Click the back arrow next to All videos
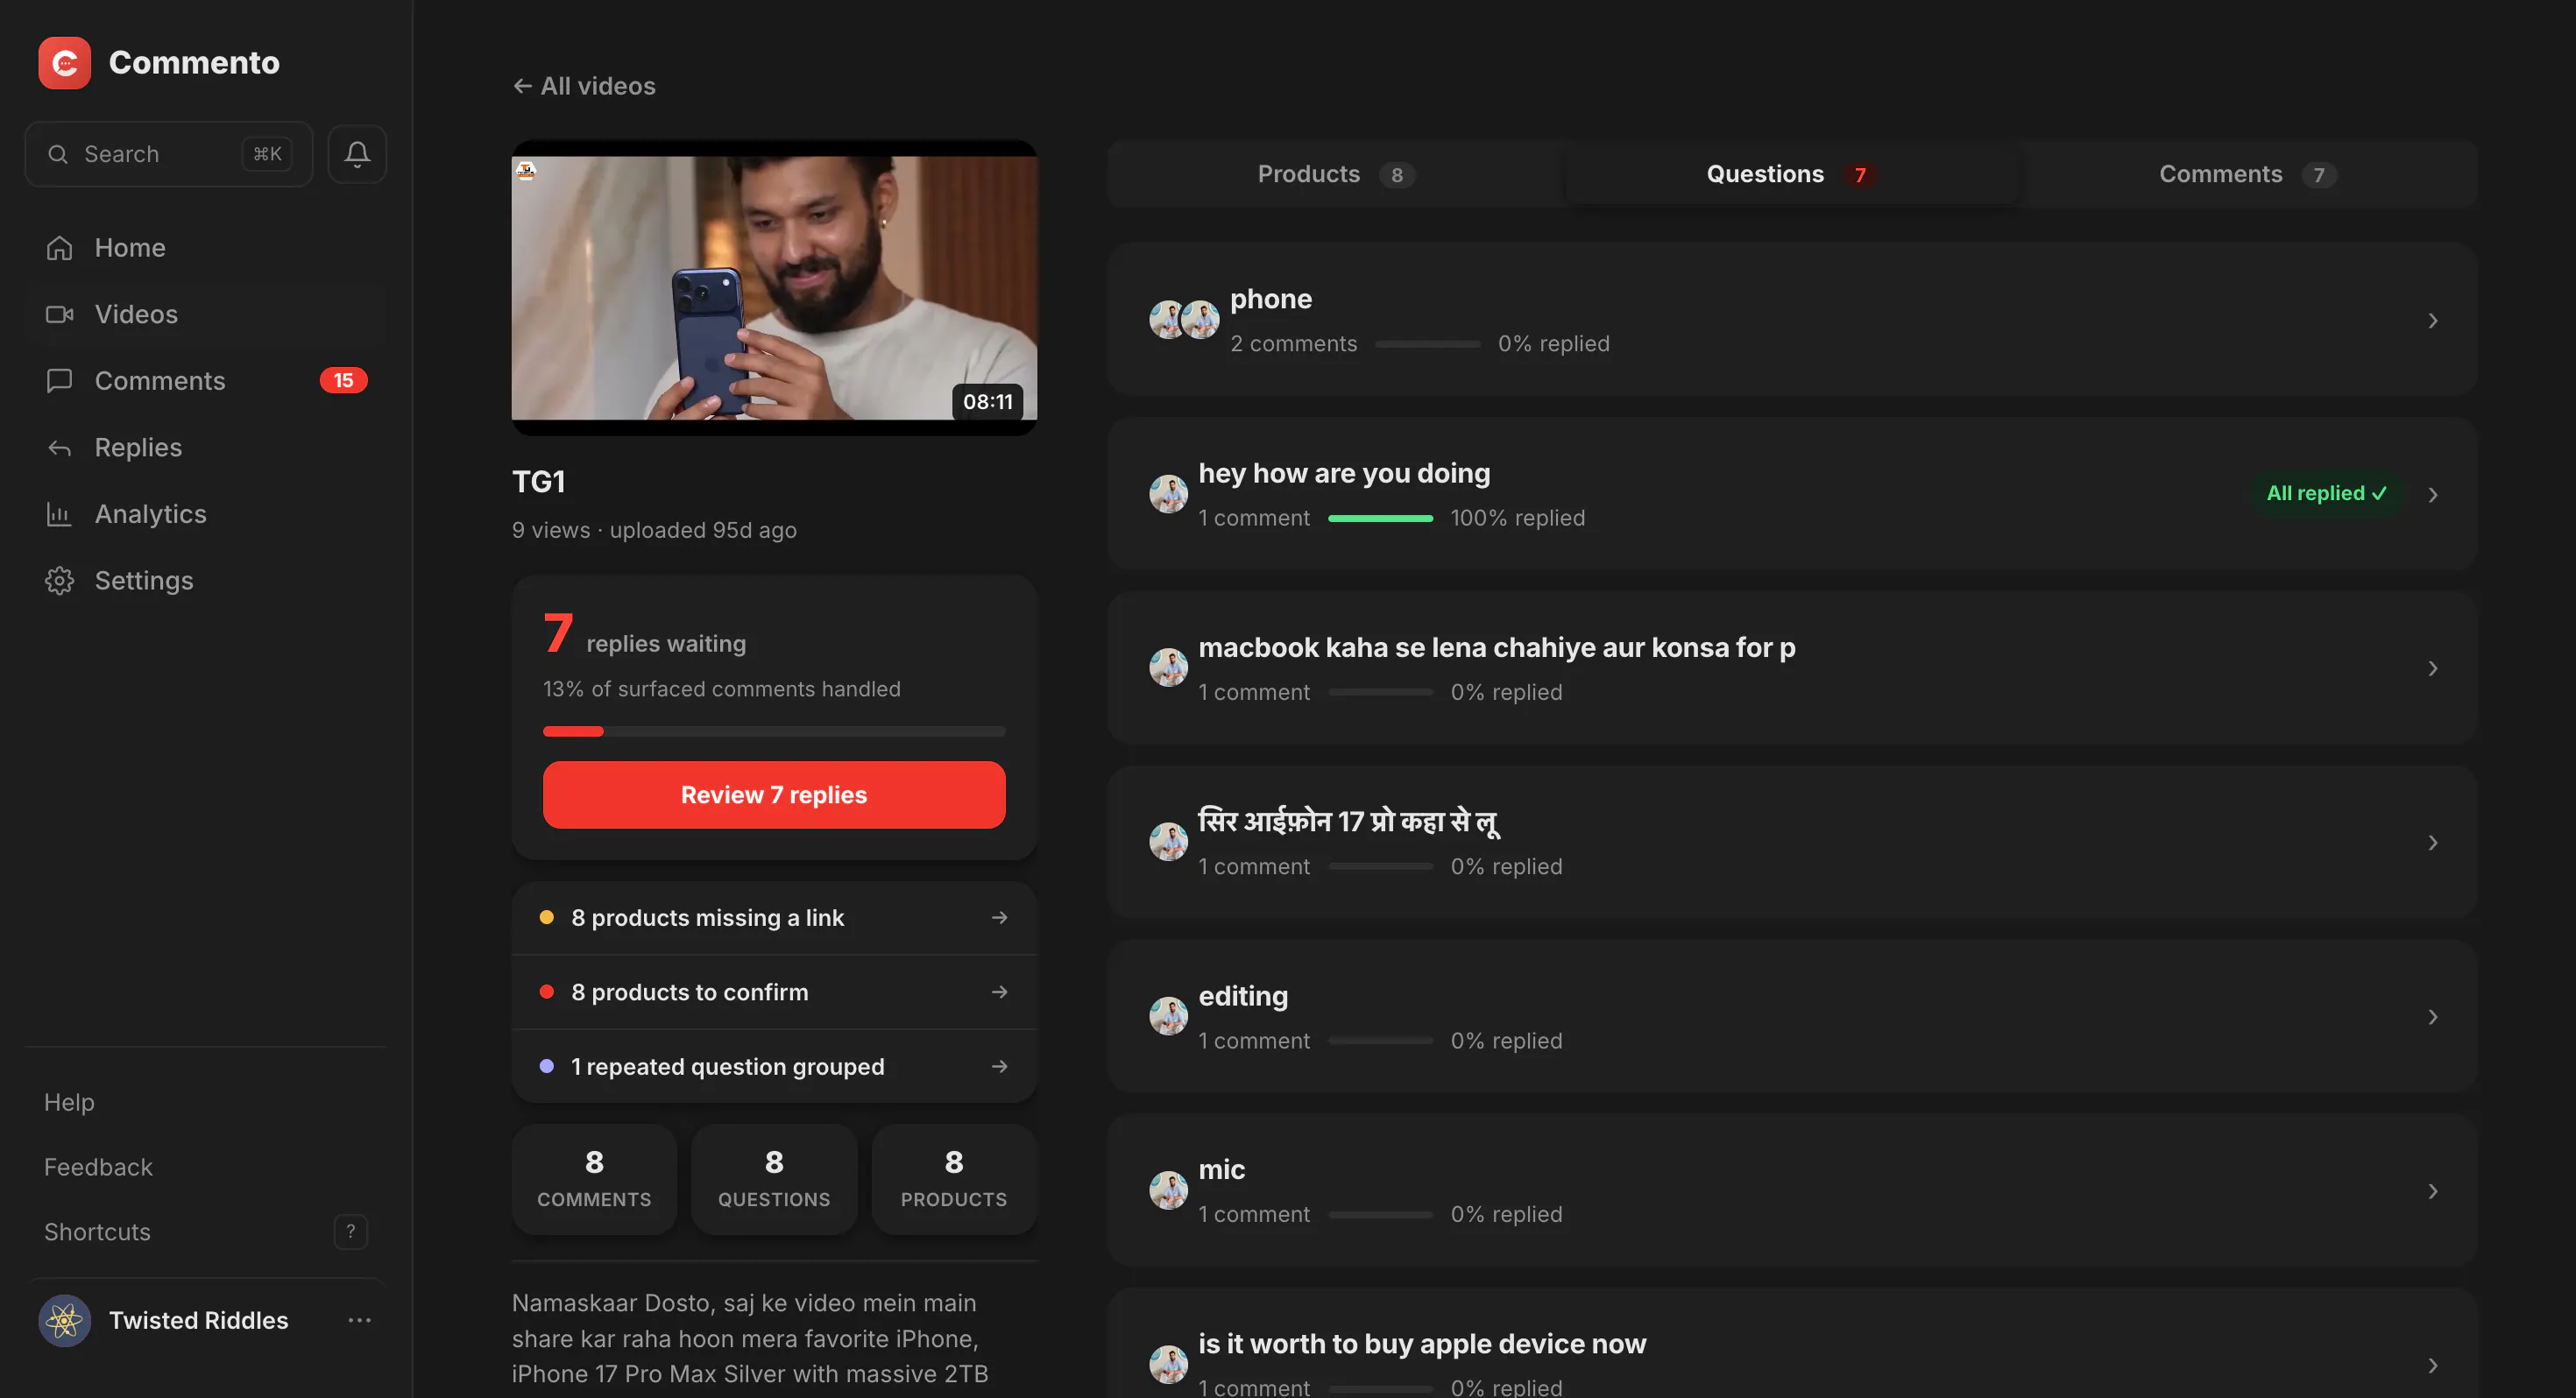Viewport: 2576px width, 1398px height. tap(522, 86)
